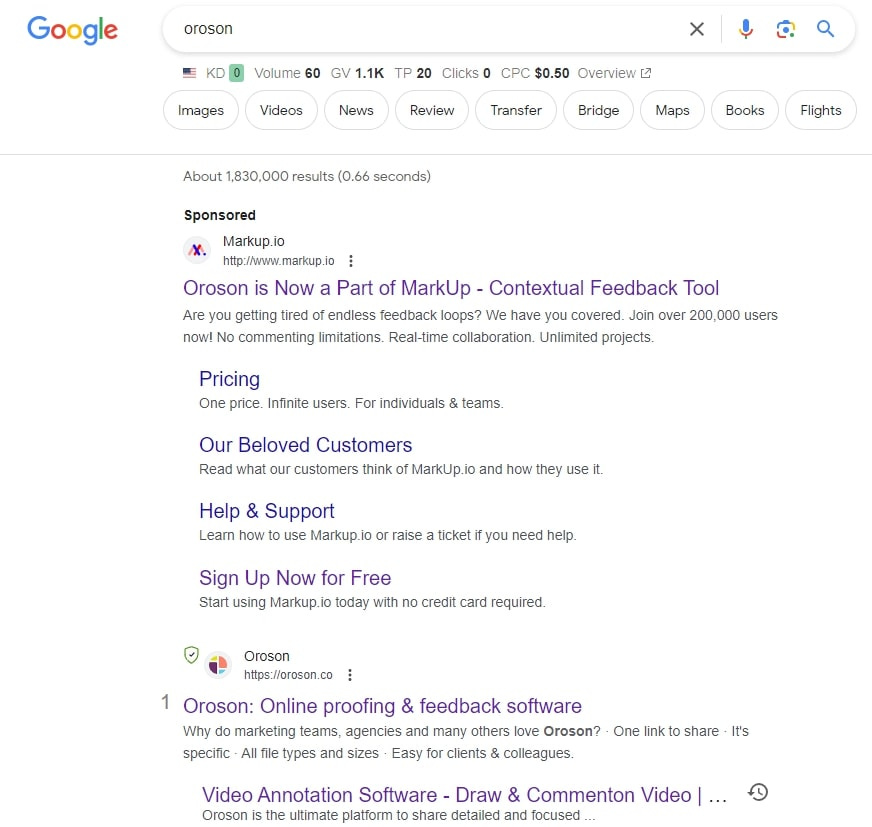Click the http://www.markup.io URL text
Screen dimensions: 872x827
pos(279,261)
